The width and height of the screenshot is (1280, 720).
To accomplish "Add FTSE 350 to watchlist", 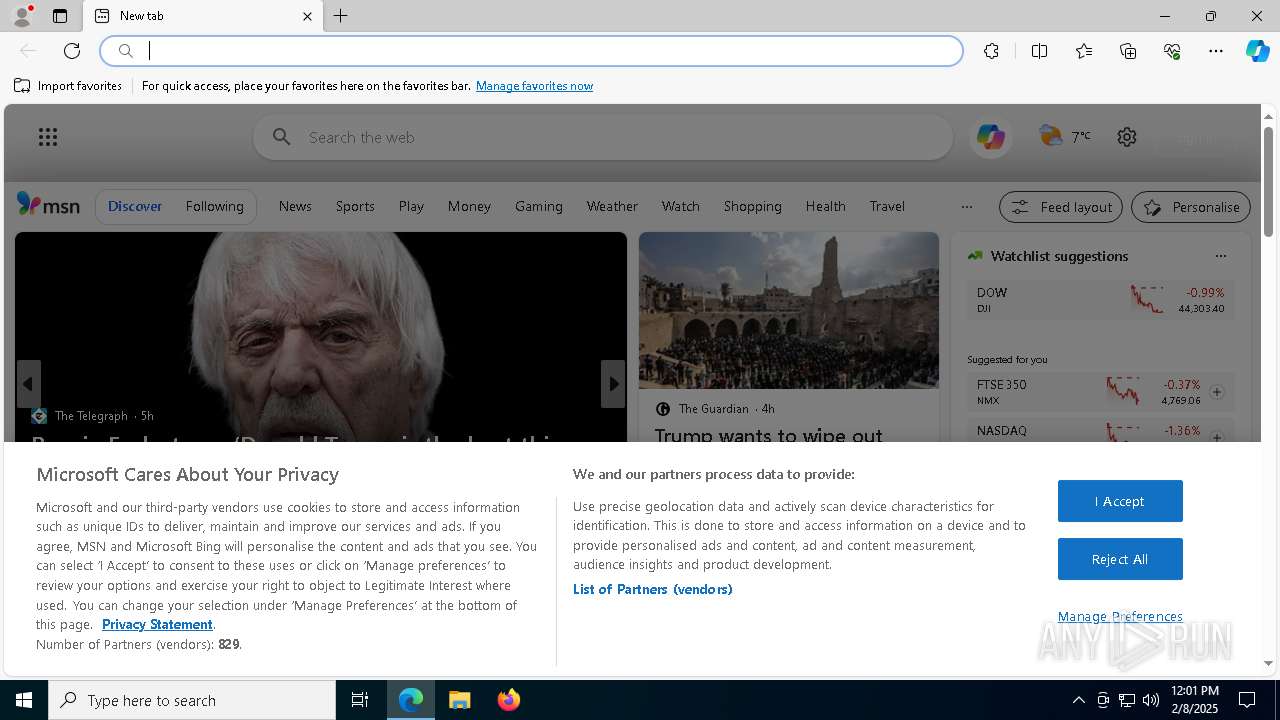I will [x=1217, y=392].
